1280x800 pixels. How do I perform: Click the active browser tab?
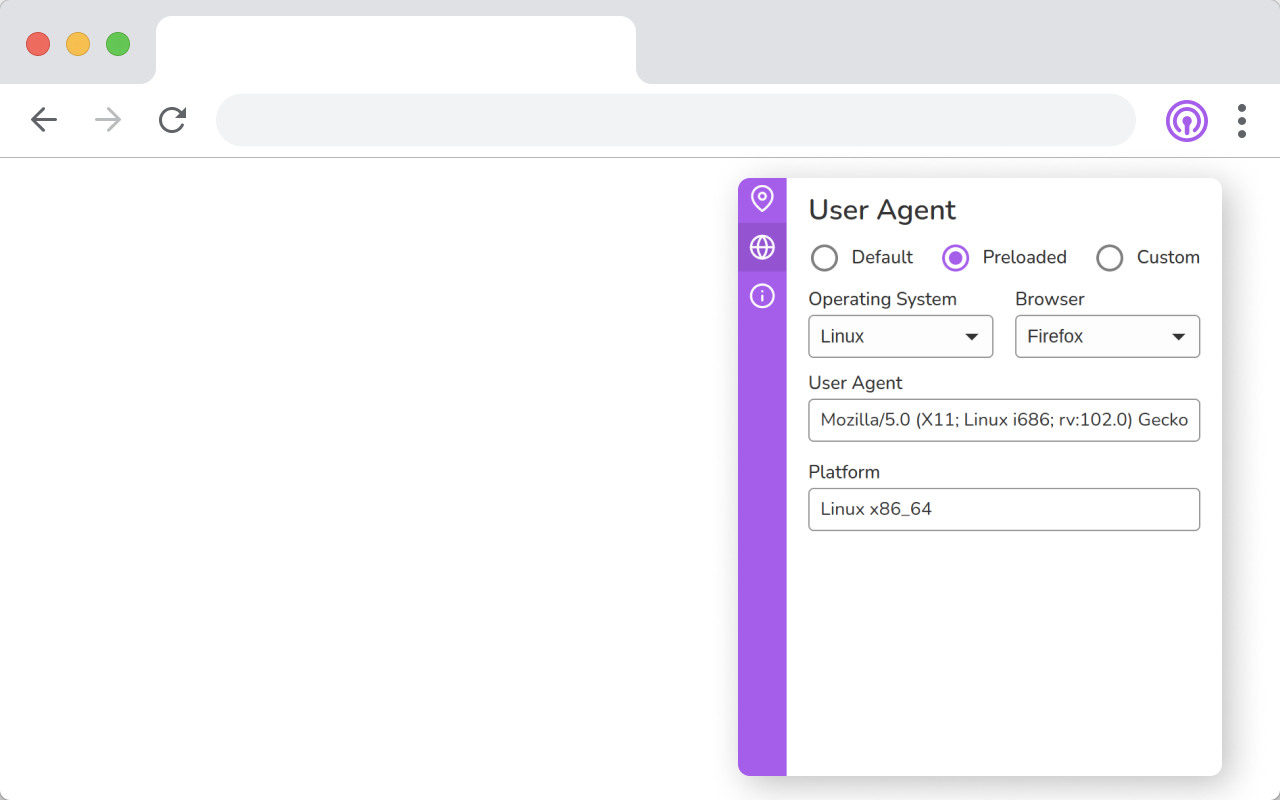click(x=395, y=50)
